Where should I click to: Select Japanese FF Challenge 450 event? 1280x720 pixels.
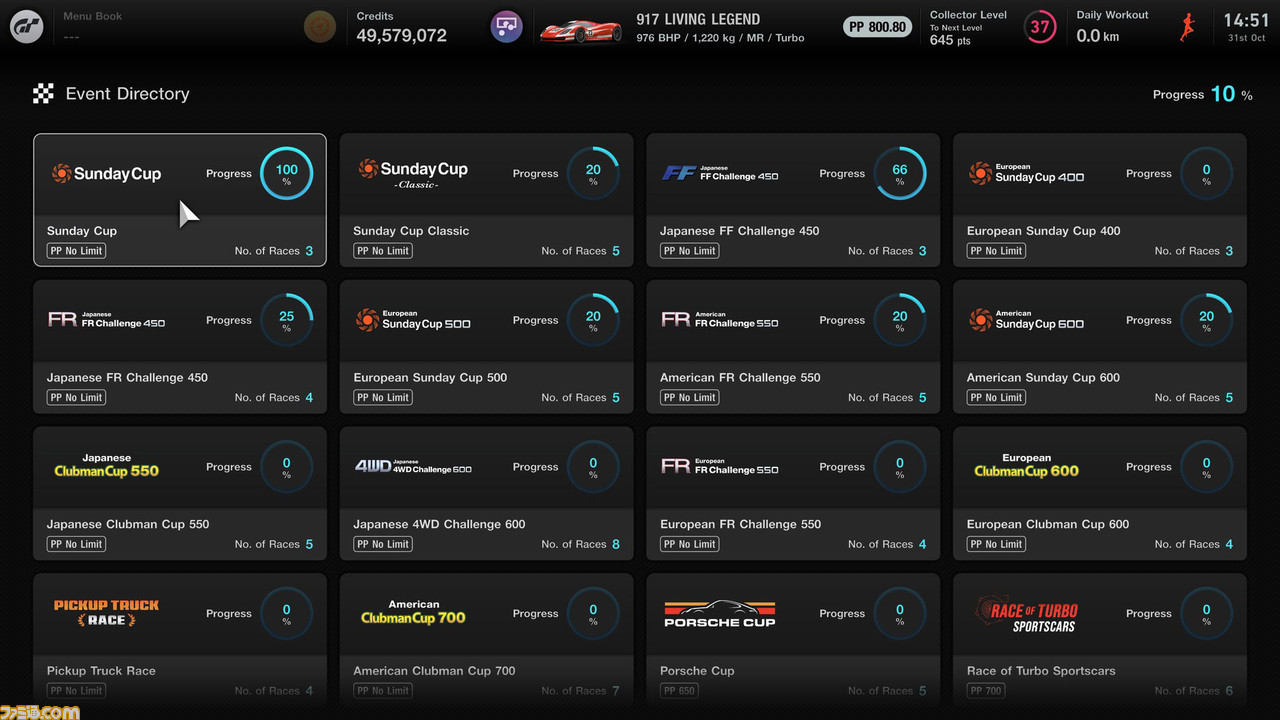tap(793, 200)
